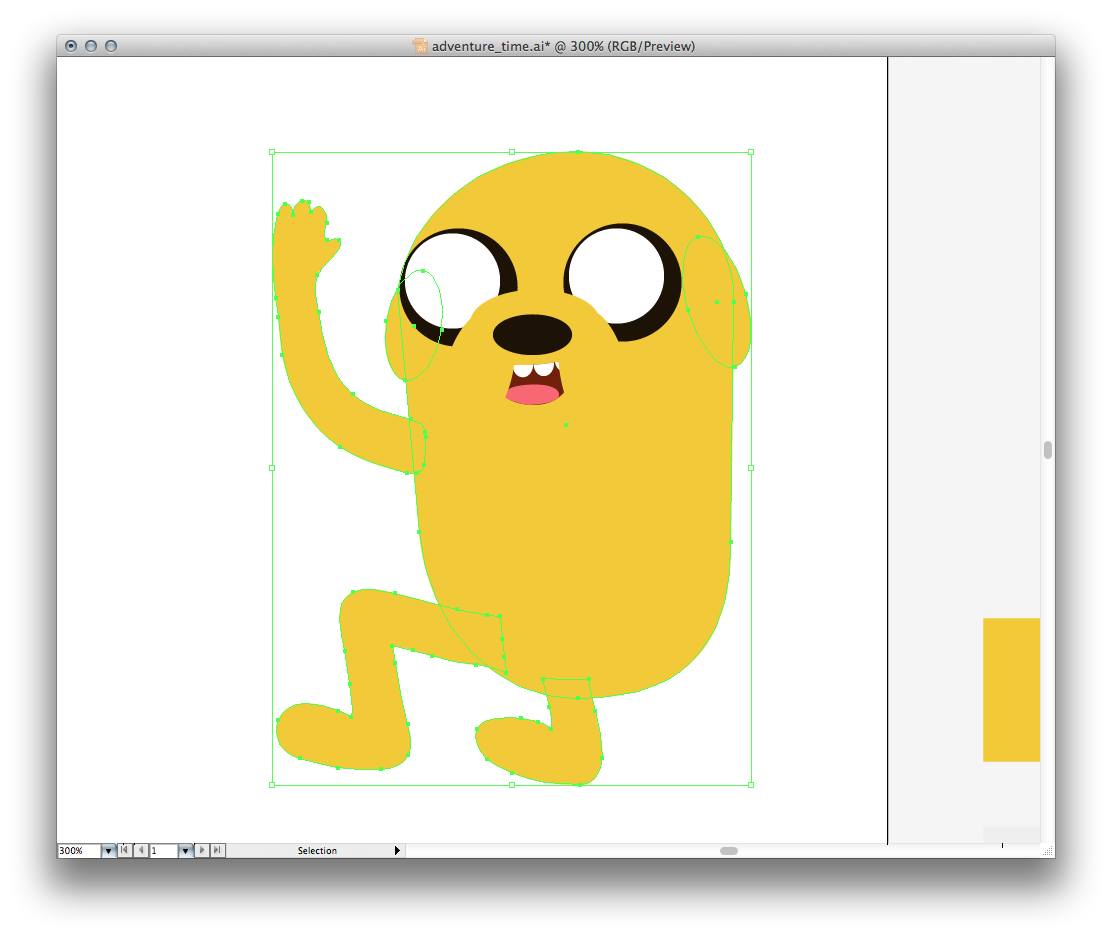The height and width of the screenshot is (937, 1112).
Task: Jump to the last artboard
Action: [218, 850]
